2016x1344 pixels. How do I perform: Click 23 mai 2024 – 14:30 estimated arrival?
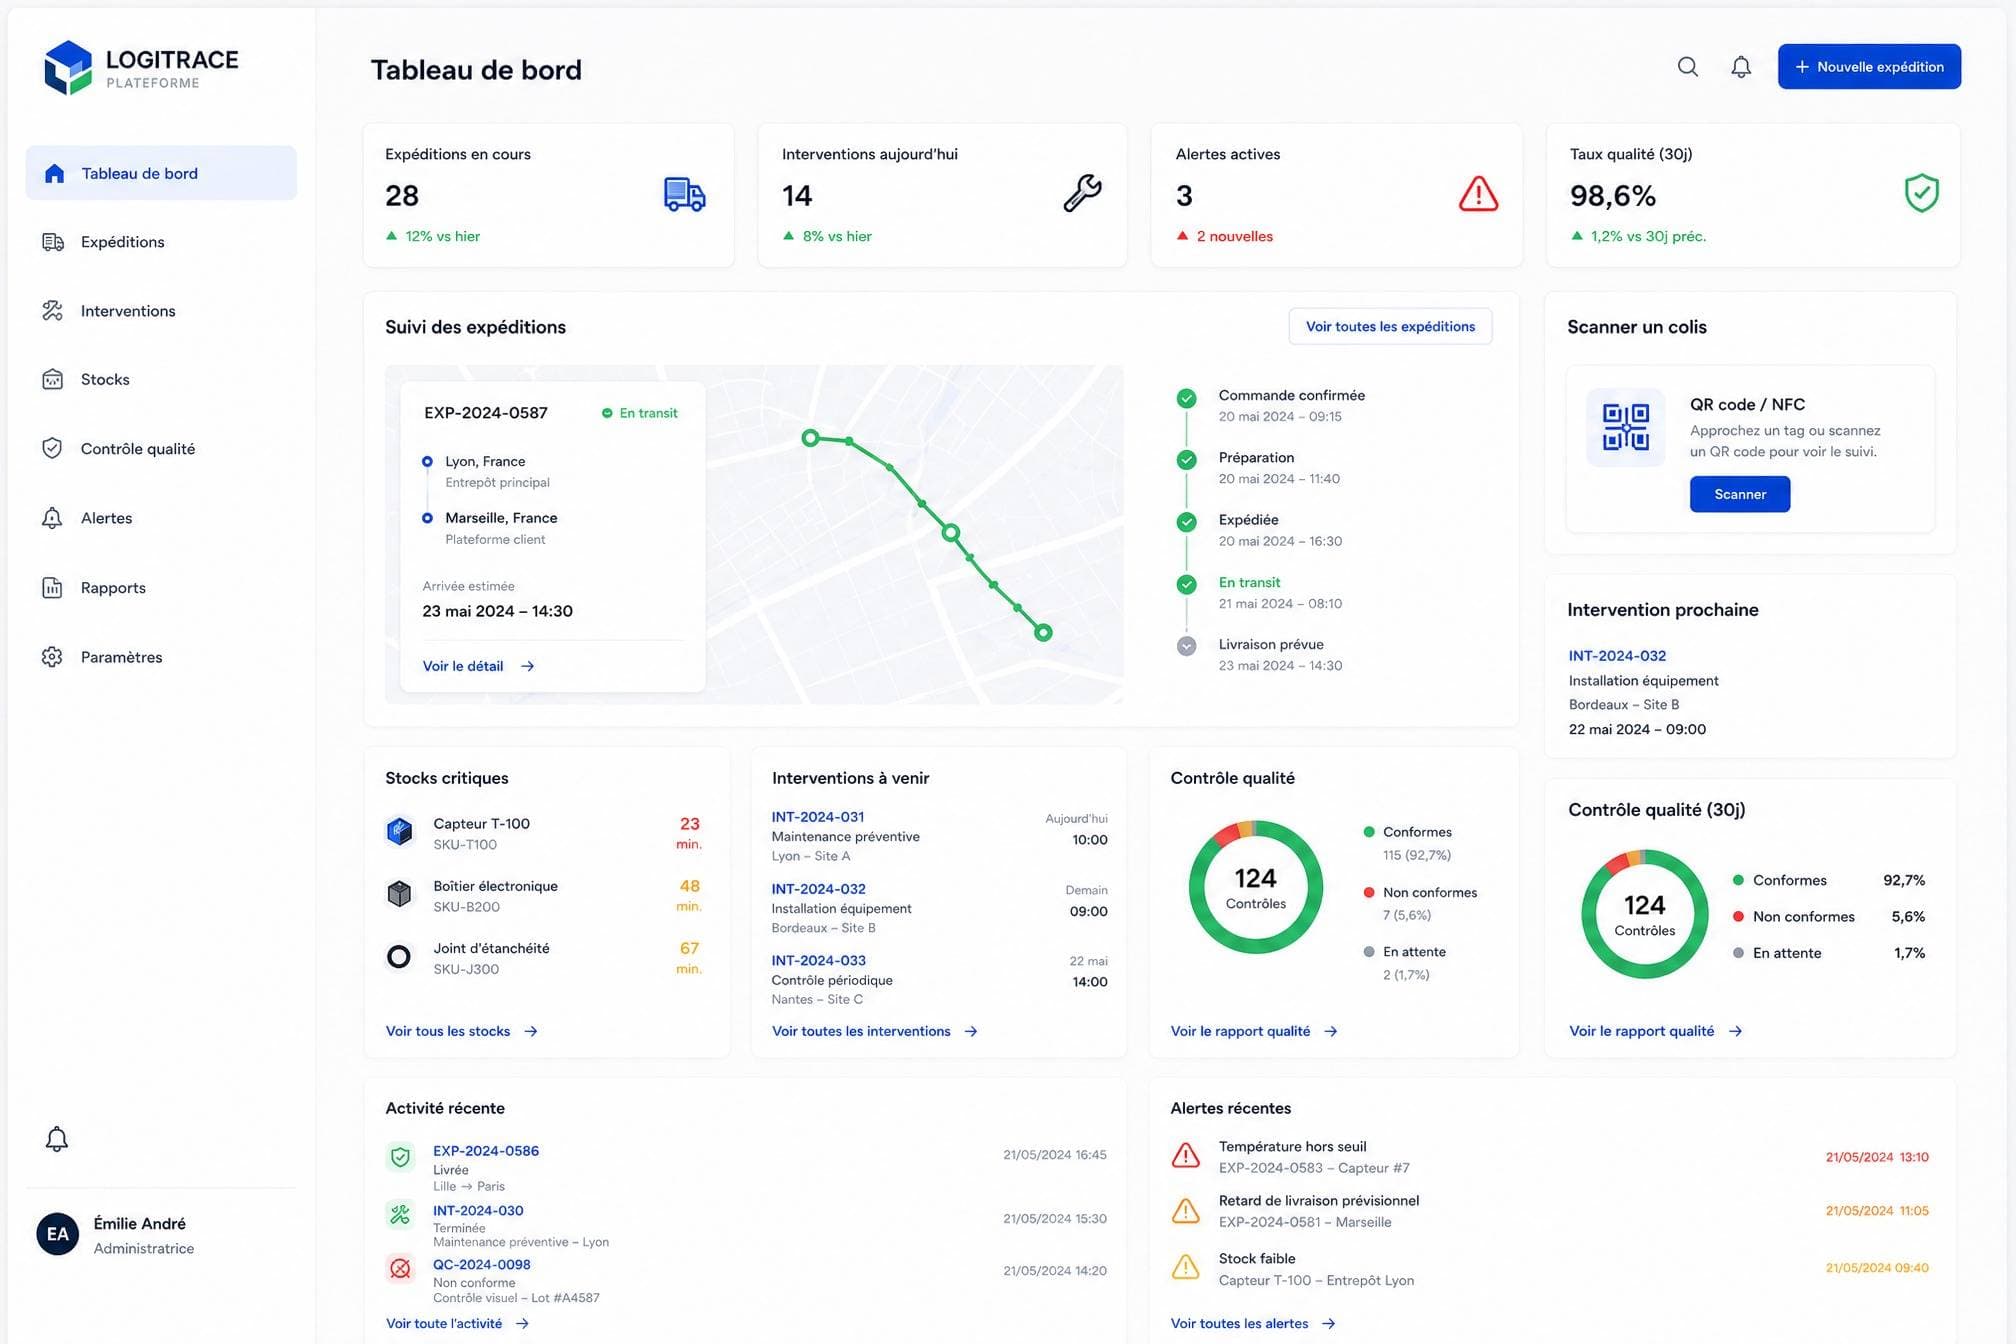click(x=497, y=611)
